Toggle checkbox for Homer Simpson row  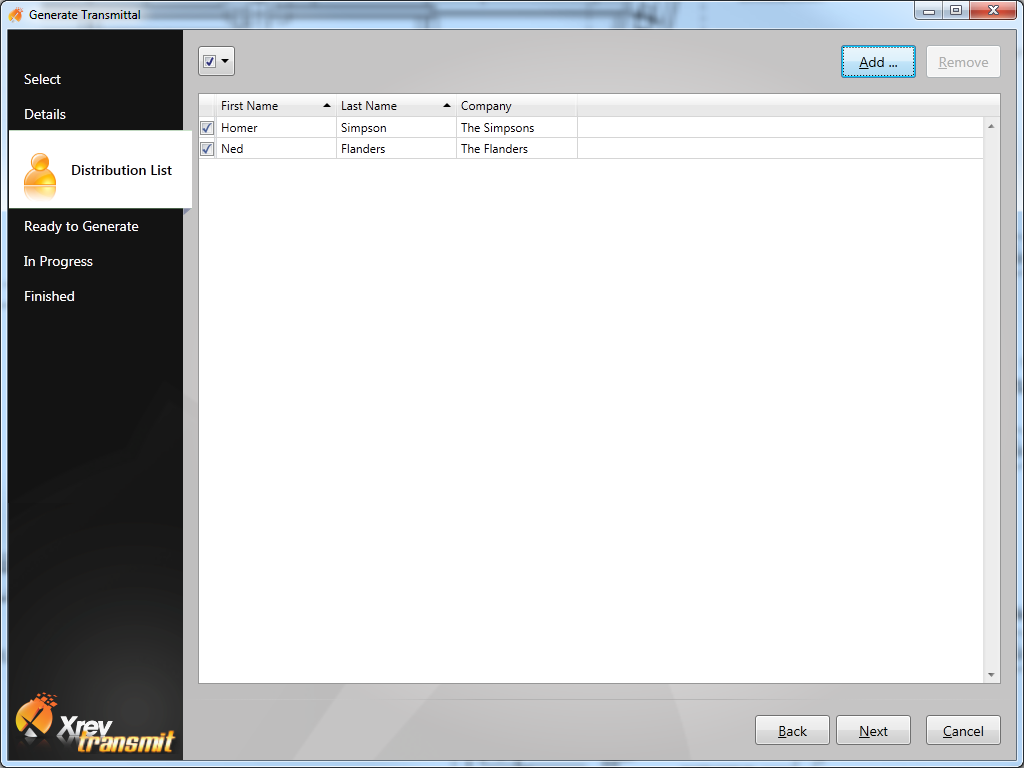click(x=207, y=128)
